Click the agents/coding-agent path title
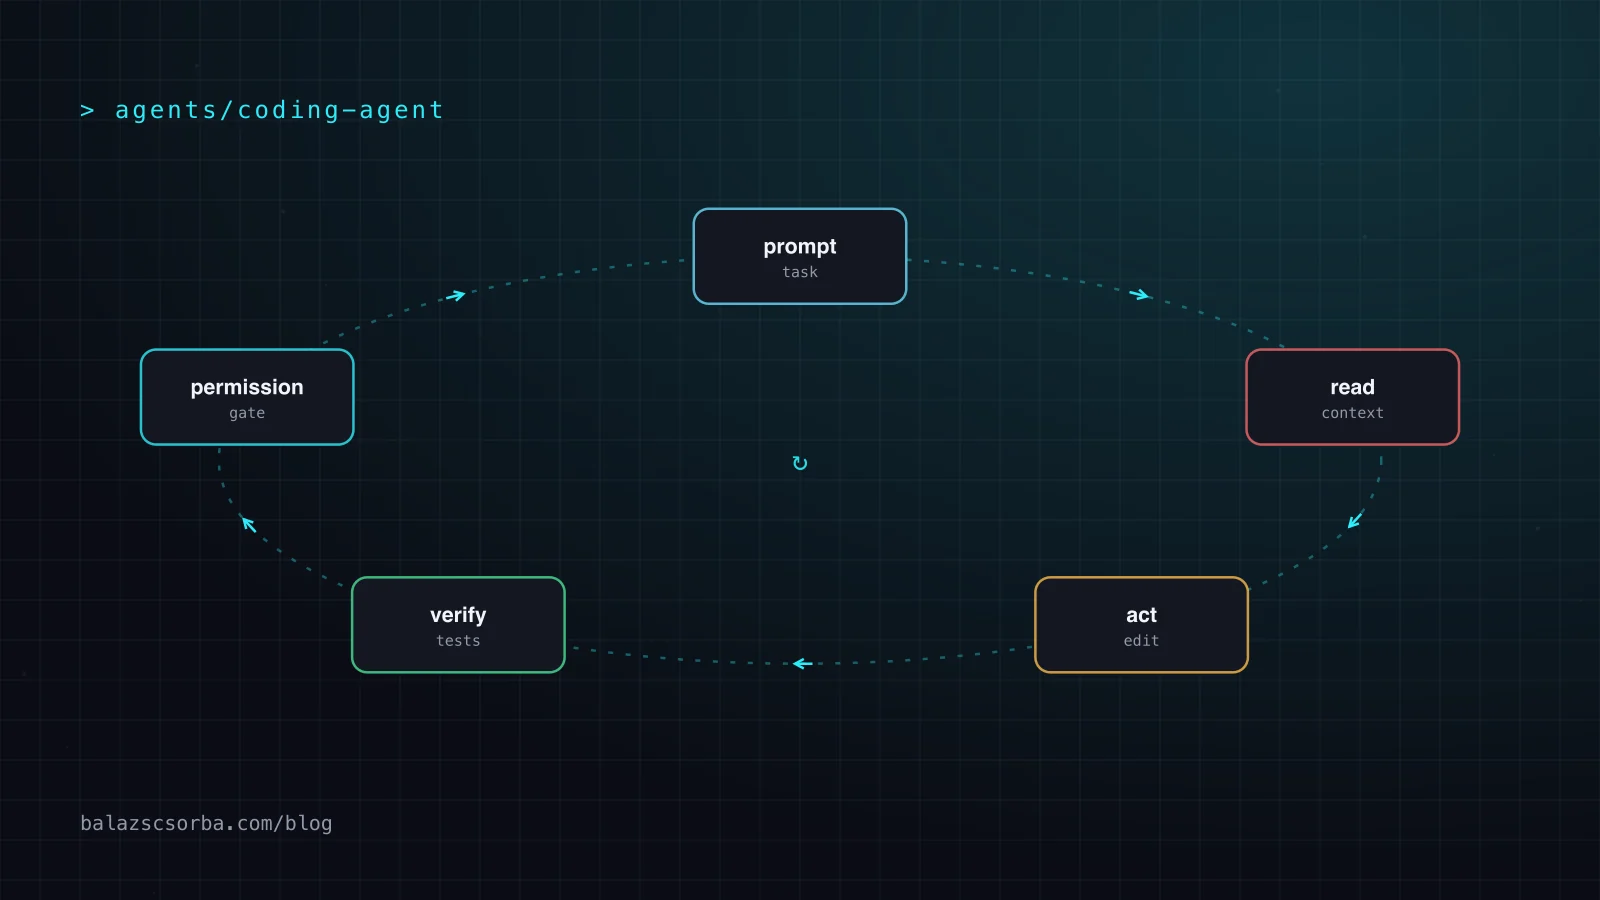Screen dimensions: 1600x900 coord(279,110)
